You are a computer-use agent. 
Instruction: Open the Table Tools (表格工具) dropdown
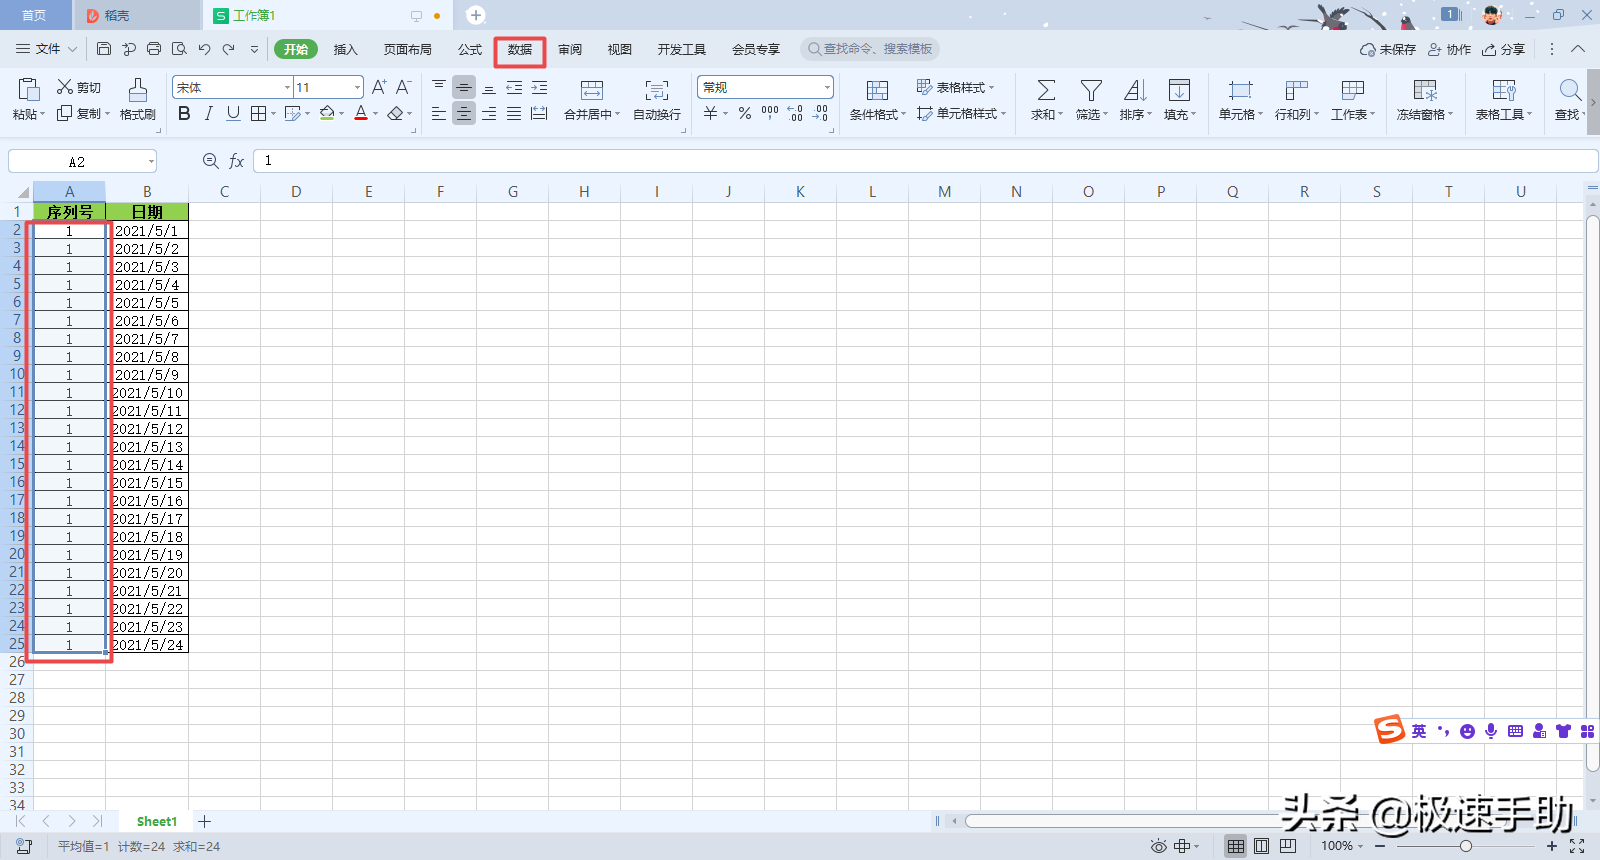(1504, 100)
